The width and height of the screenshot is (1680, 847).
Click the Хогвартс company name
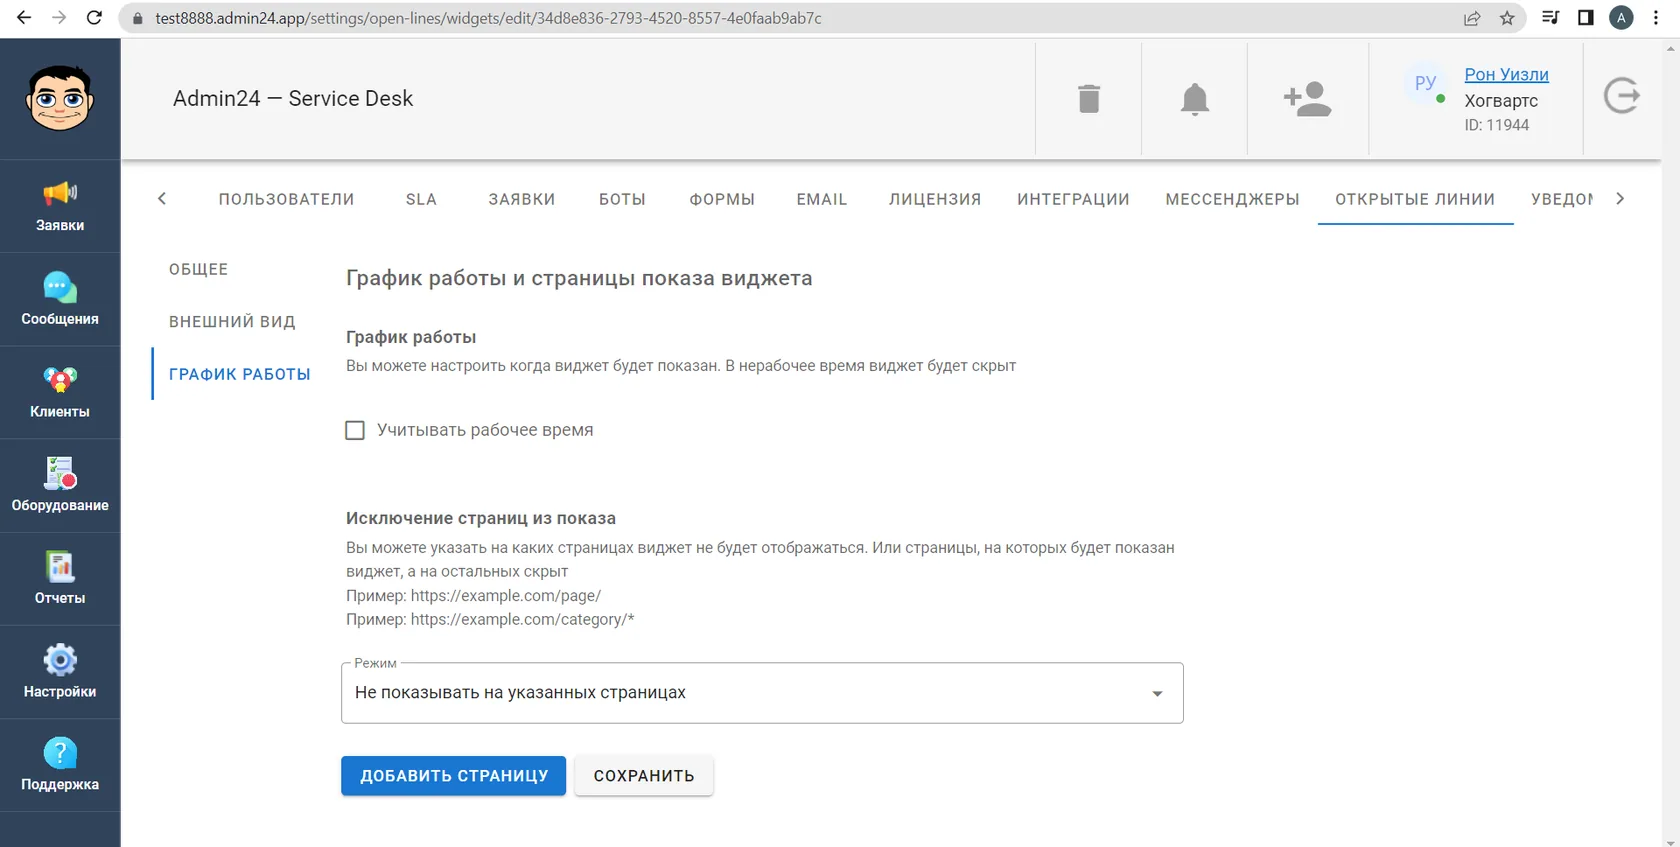[1501, 100]
